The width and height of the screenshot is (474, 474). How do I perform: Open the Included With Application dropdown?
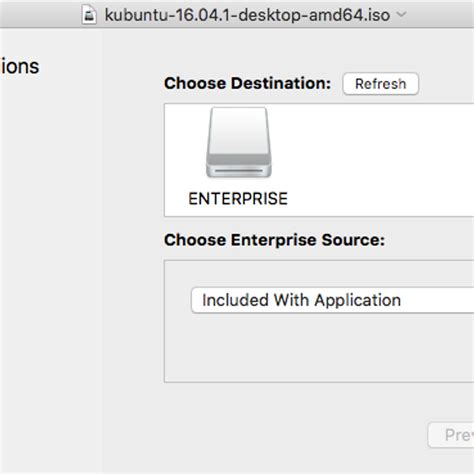click(x=333, y=300)
